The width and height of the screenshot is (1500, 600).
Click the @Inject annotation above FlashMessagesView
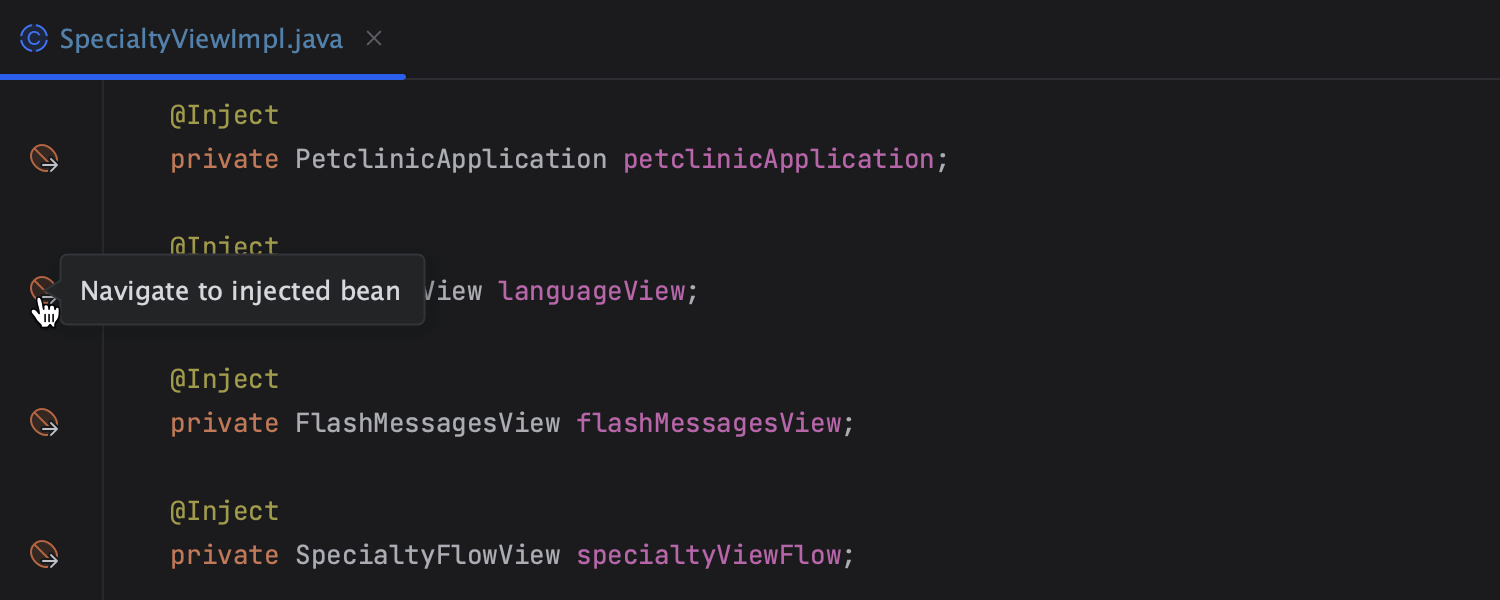[x=224, y=380]
